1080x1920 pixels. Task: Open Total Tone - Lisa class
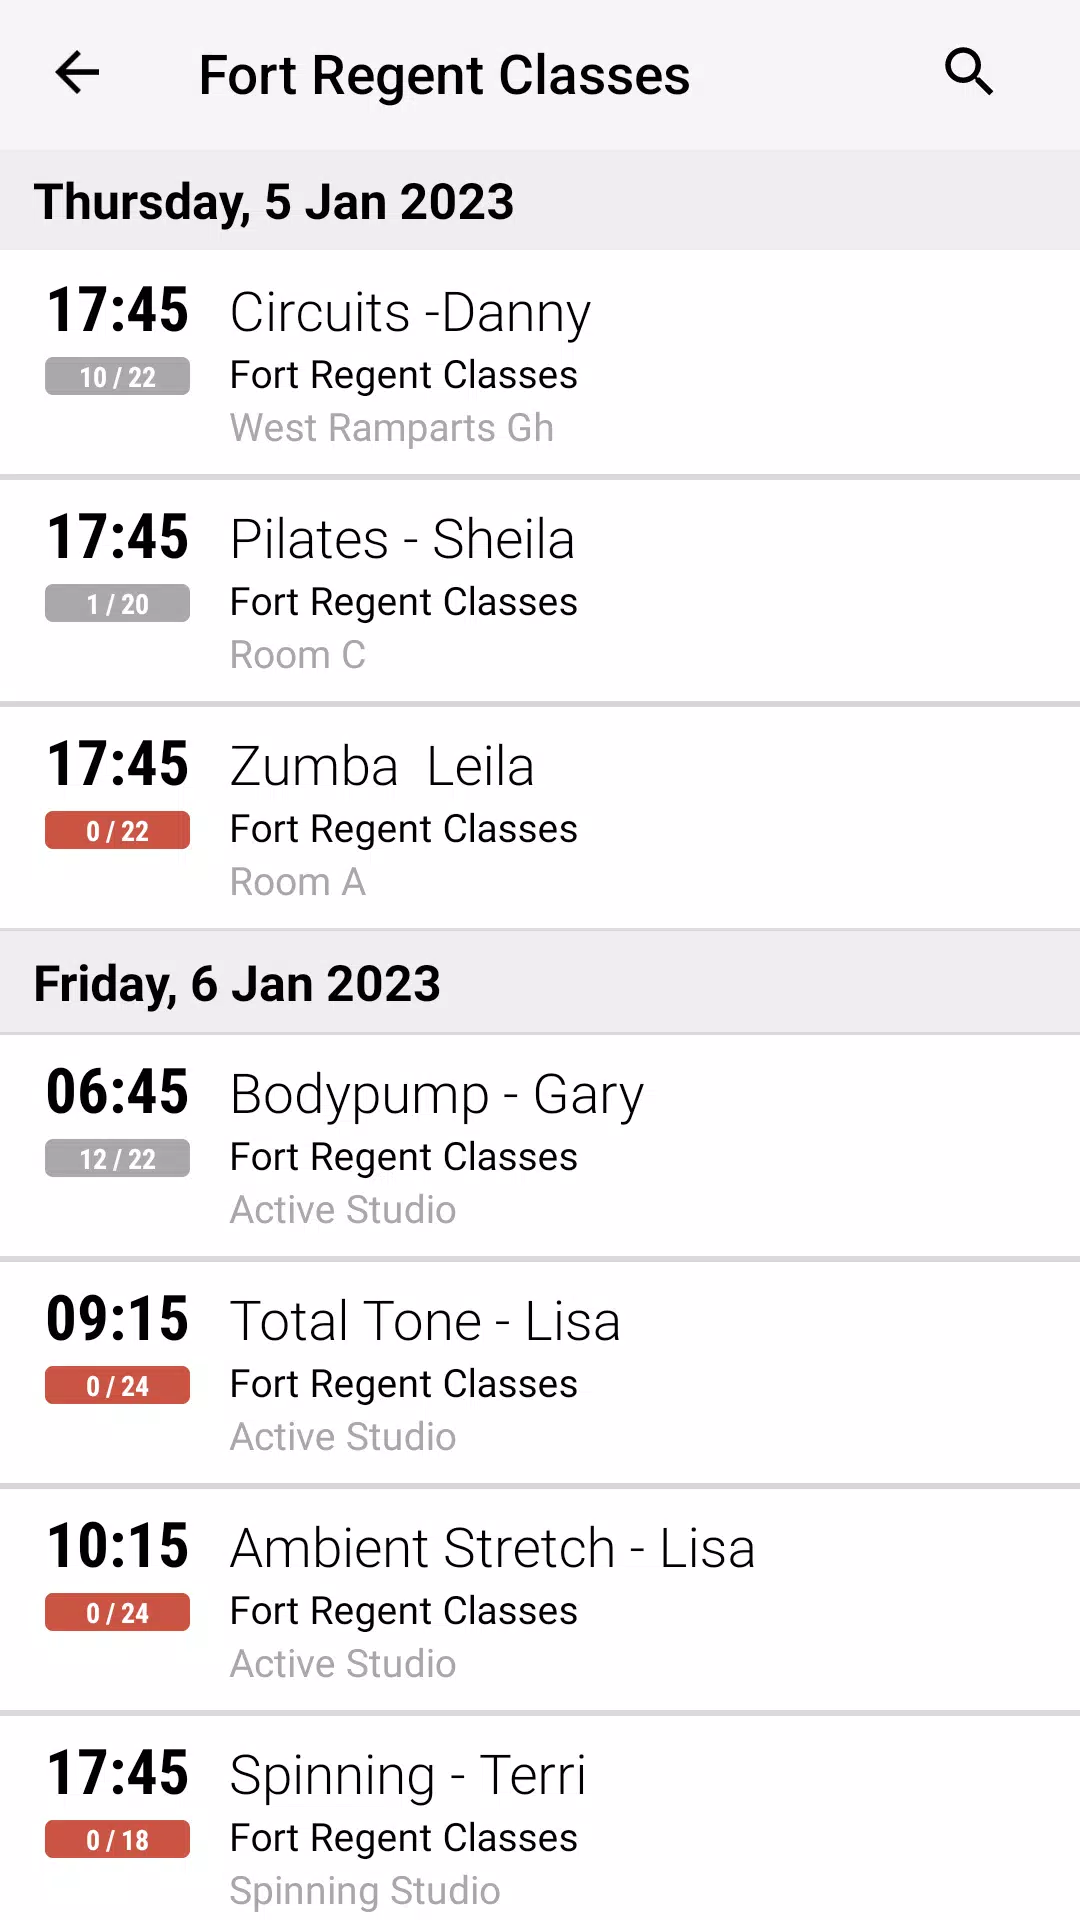(x=540, y=1372)
